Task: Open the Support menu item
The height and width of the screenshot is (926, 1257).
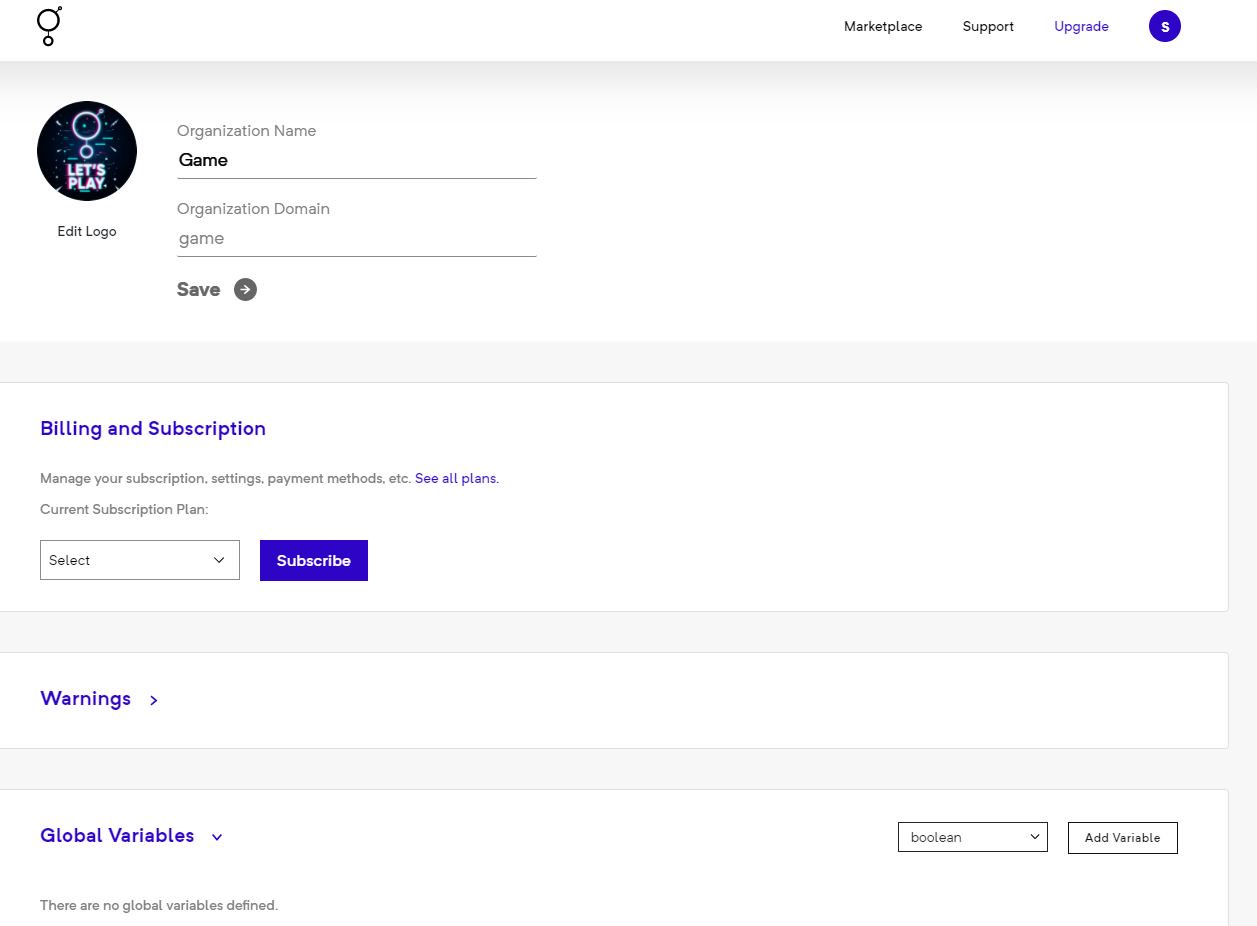Action: (988, 27)
